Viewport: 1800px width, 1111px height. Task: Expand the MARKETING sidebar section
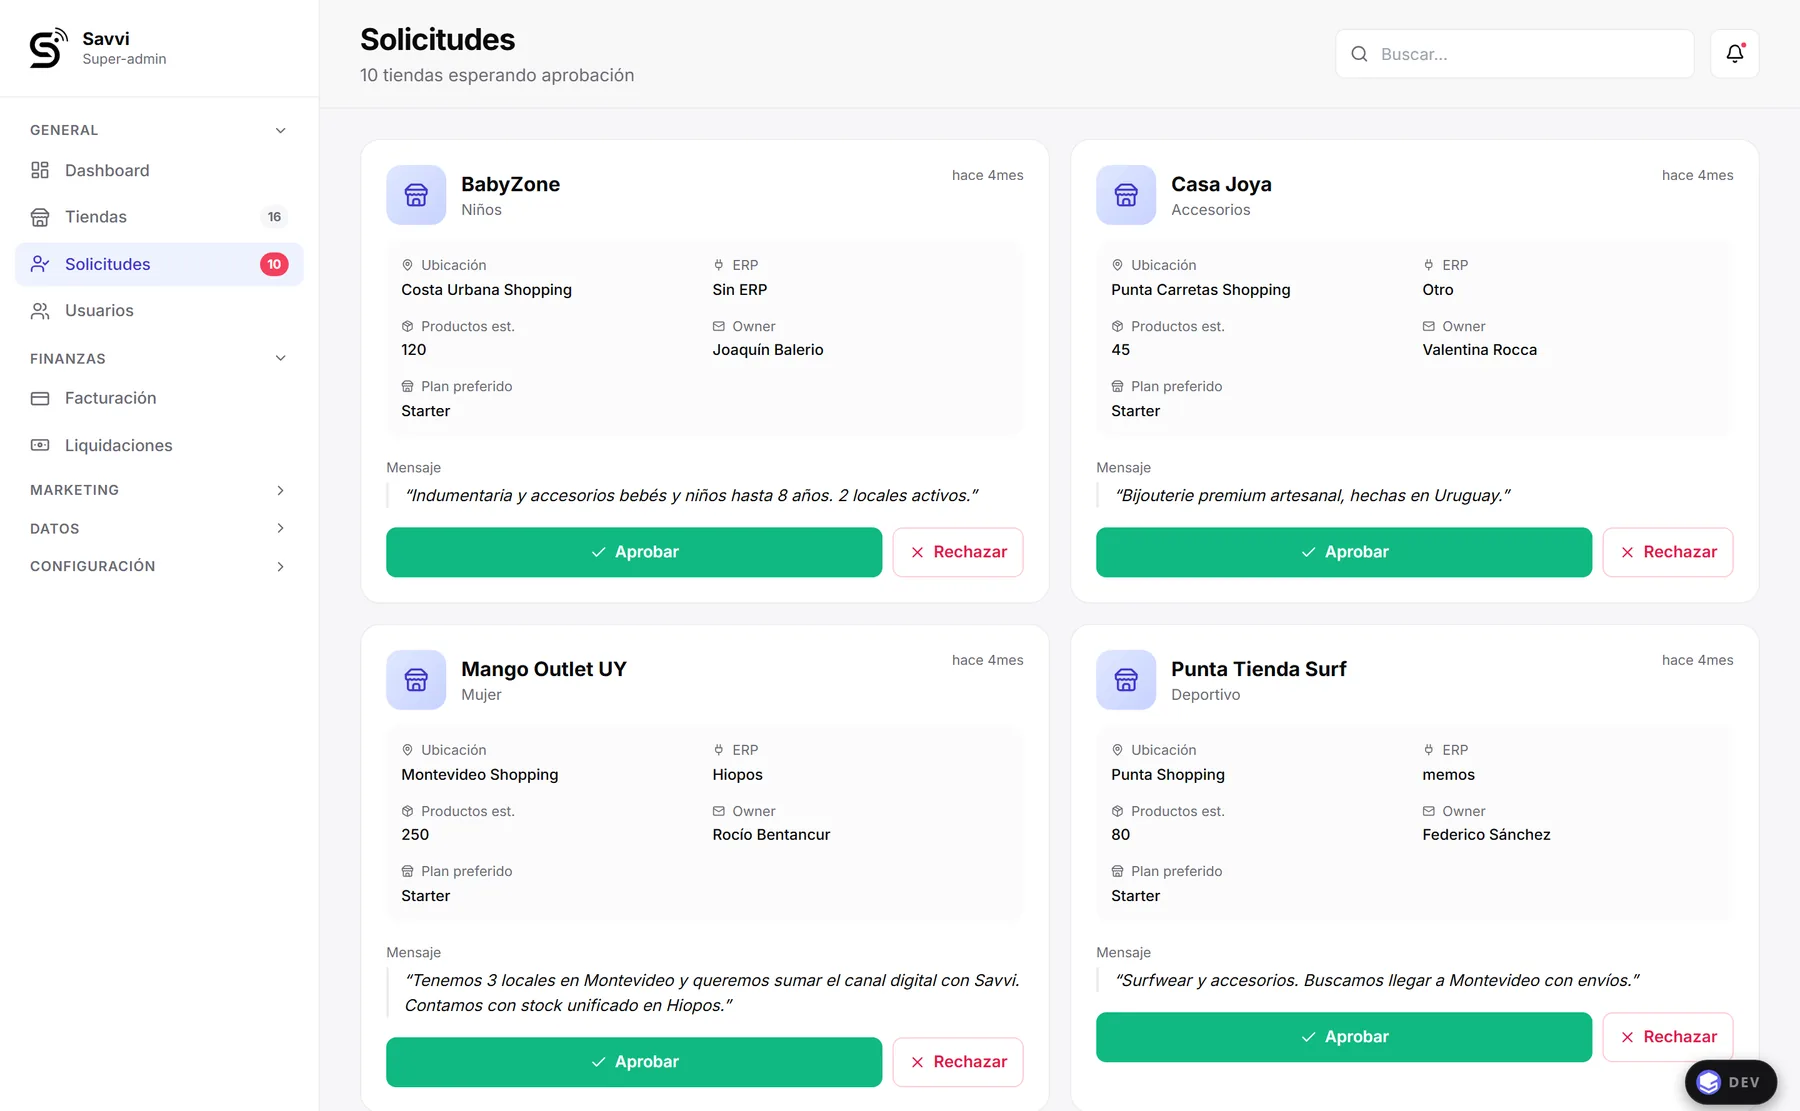(159, 490)
